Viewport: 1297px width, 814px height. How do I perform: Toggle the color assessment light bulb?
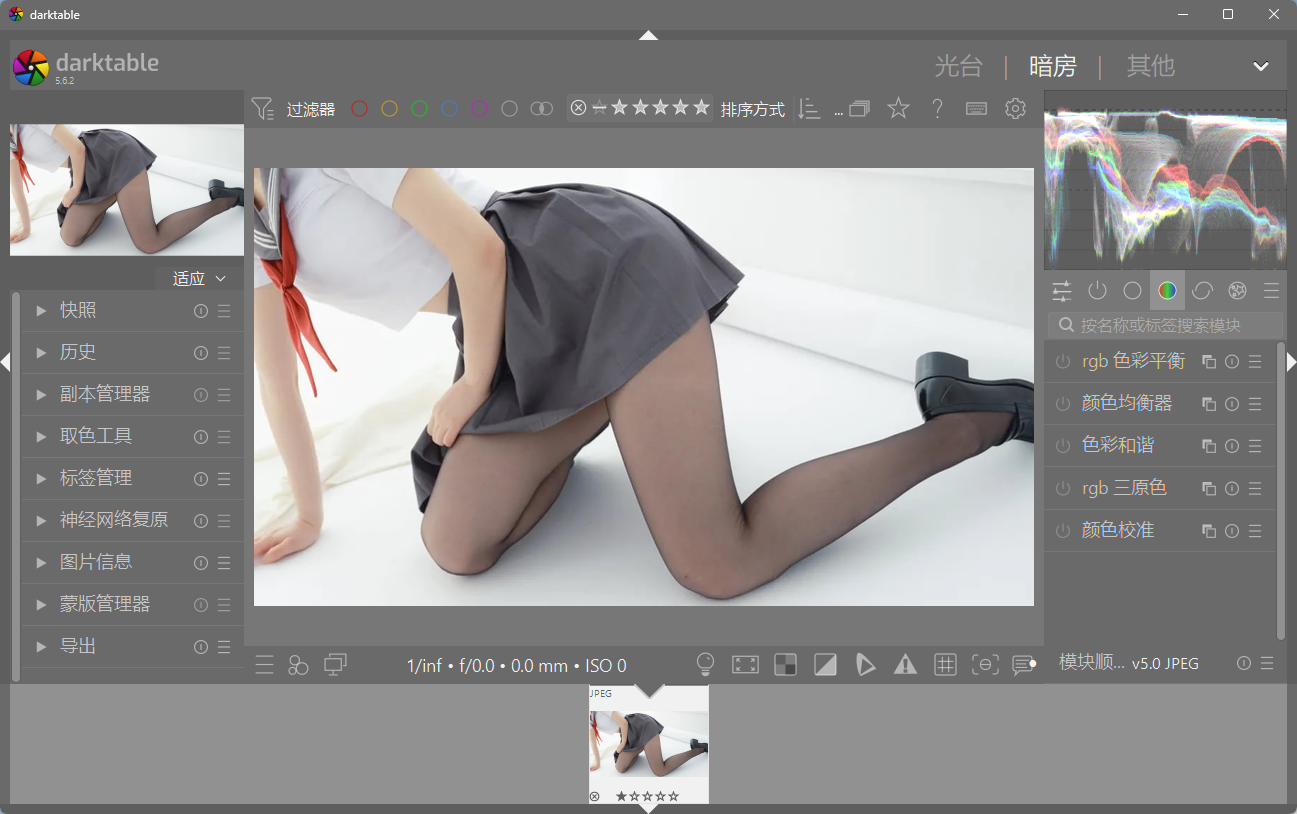pyautogui.click(x=705, y=665)
